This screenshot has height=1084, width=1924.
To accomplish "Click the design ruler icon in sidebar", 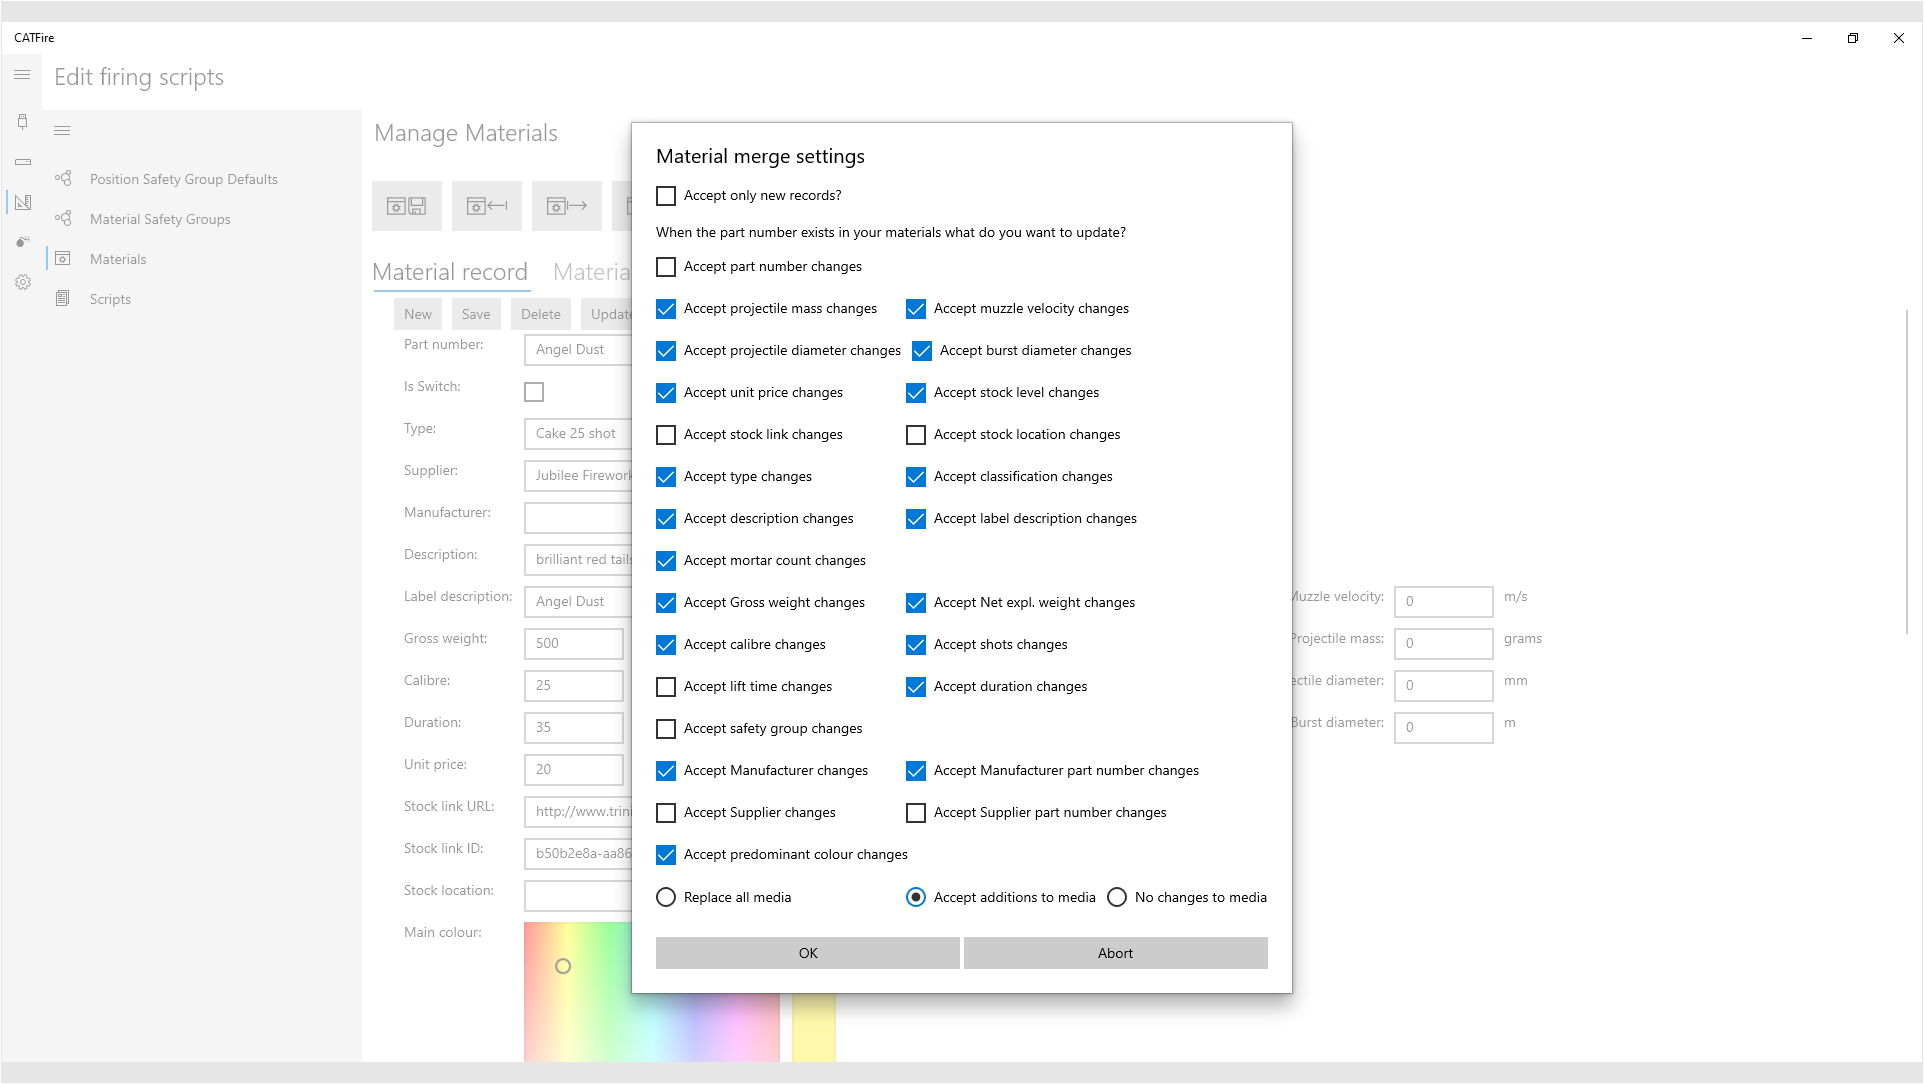I will [22, 203].
